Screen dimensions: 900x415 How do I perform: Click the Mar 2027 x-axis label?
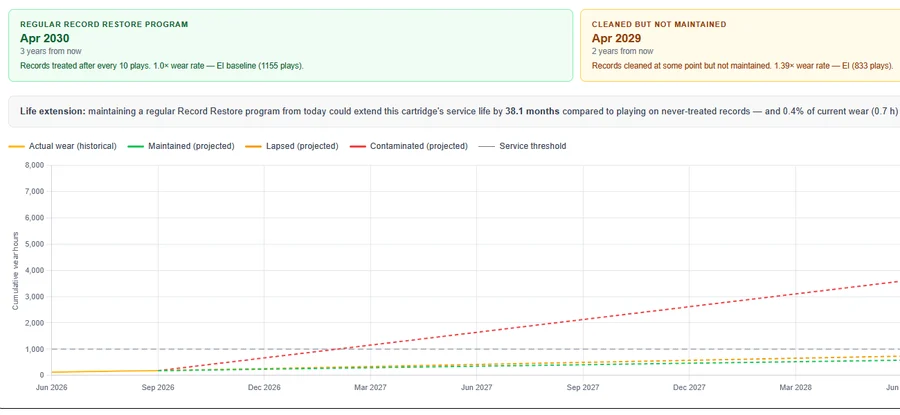click(x=370, y=387)
